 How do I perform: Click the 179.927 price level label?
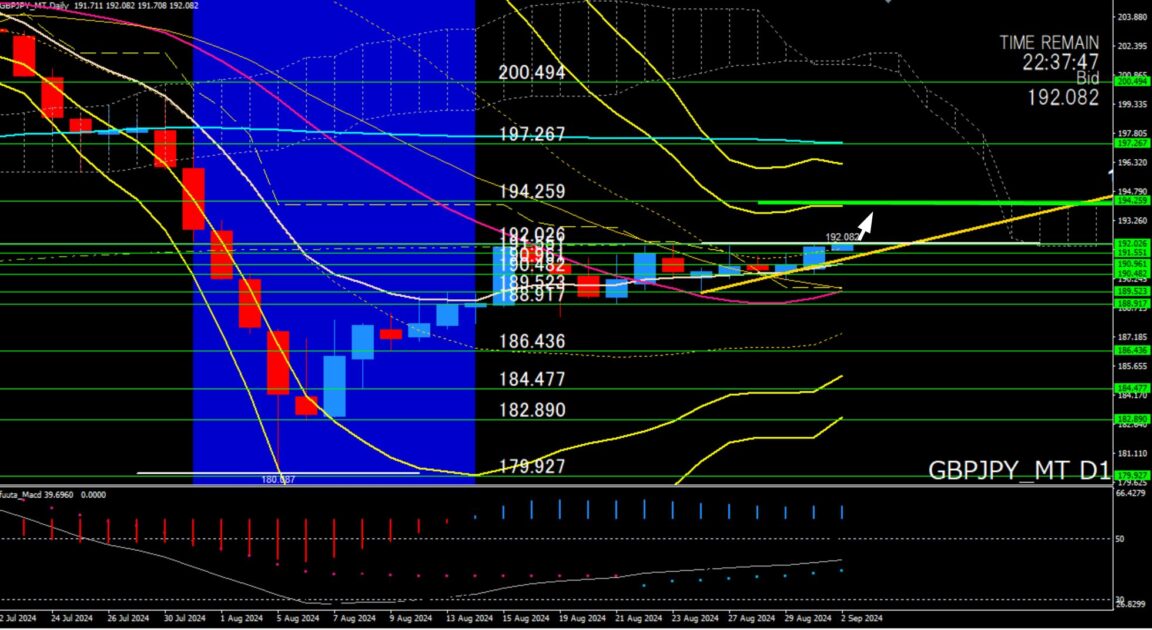(x=532, y=467)
